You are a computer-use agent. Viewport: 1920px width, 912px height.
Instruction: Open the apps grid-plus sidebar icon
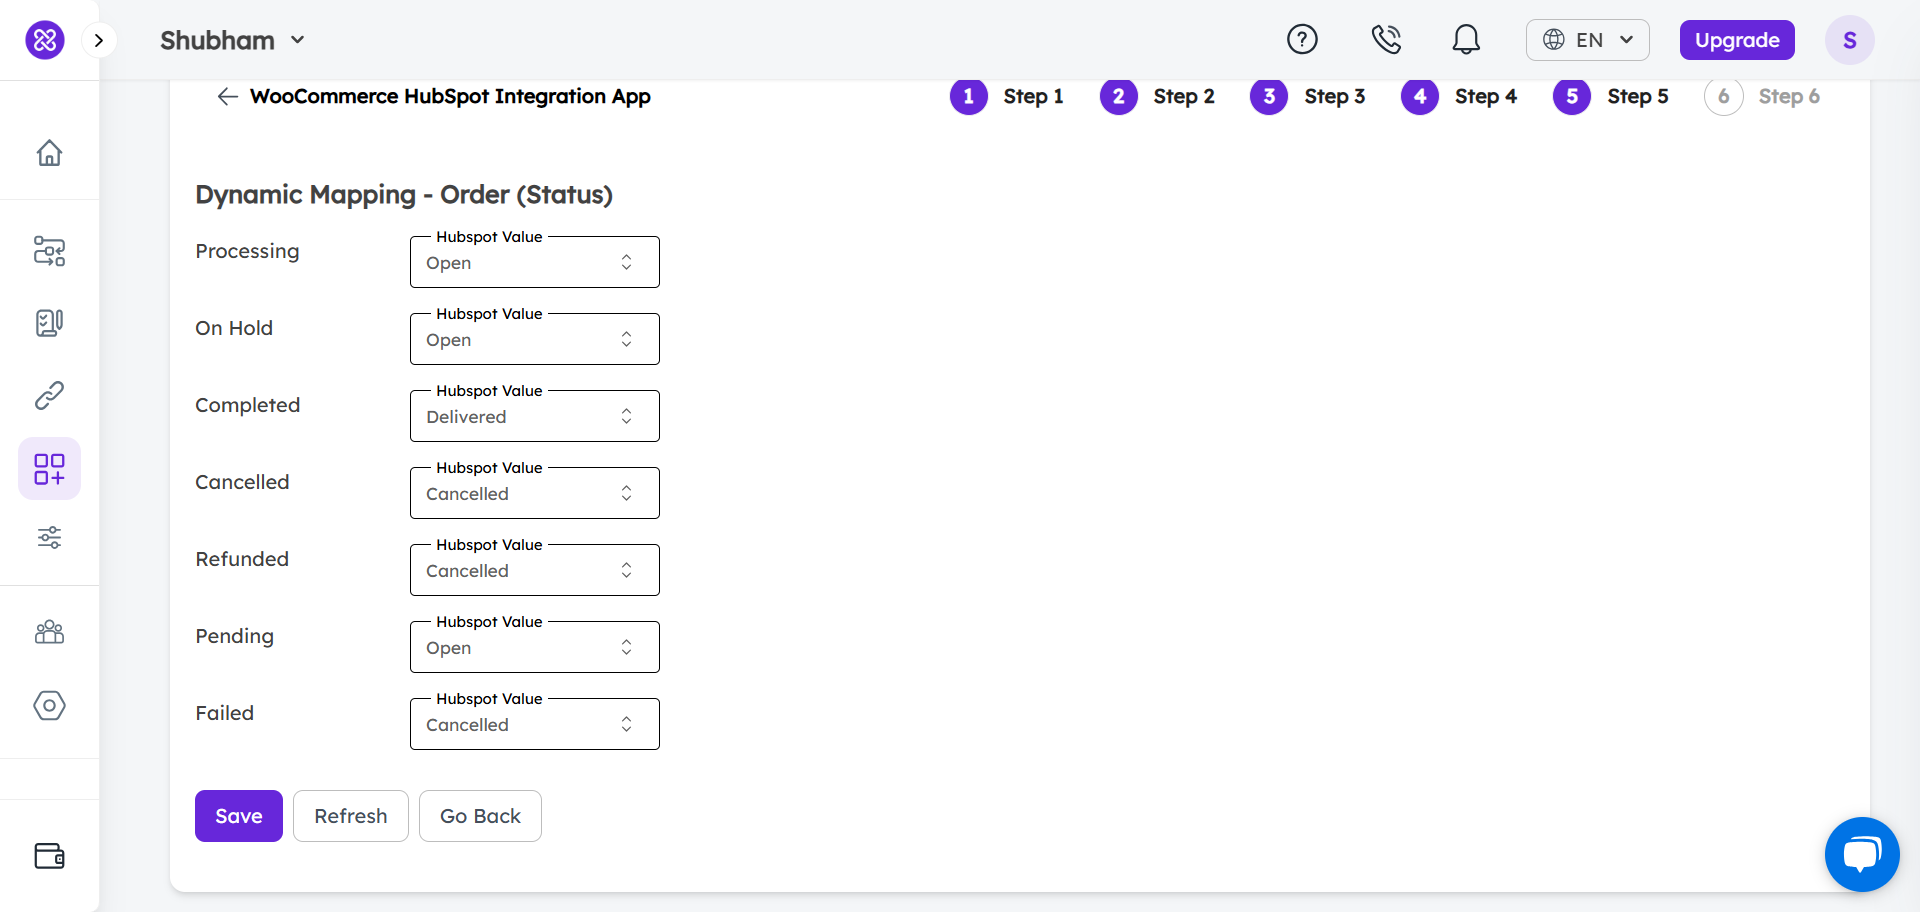49,468
